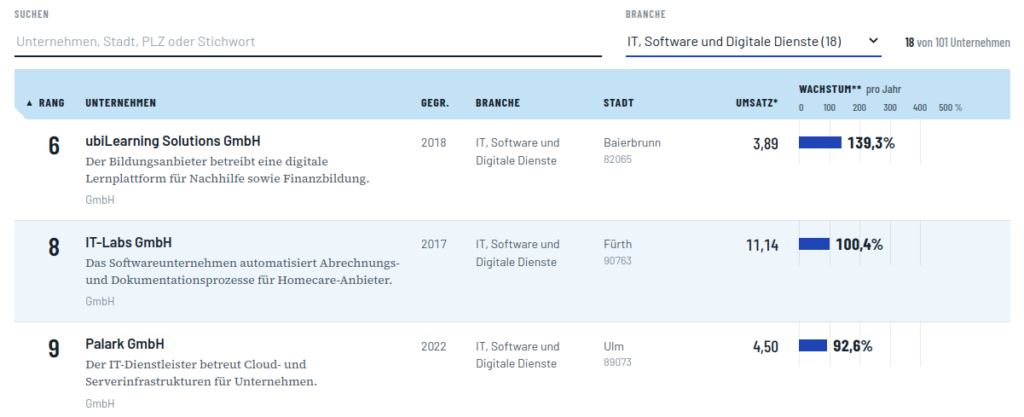This screenshot has height=417, width=1024.
Task: Click the search field for Unternehmen, Stadt, PLZ
Action: pyautogui.click(x=308, y=41)
